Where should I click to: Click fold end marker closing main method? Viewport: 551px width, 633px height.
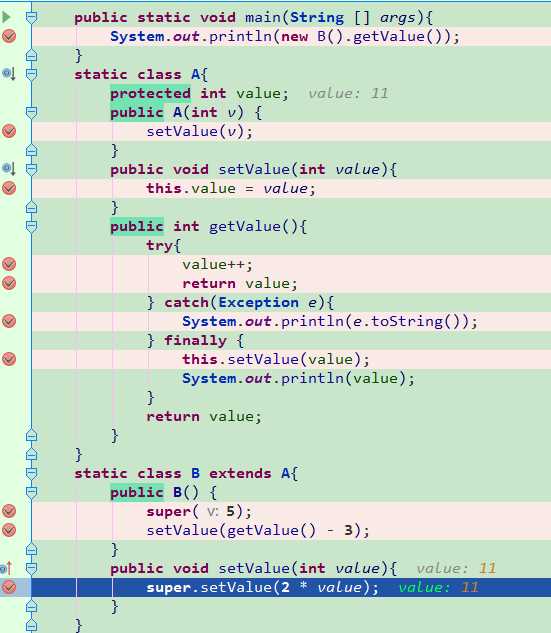(31, 55)
